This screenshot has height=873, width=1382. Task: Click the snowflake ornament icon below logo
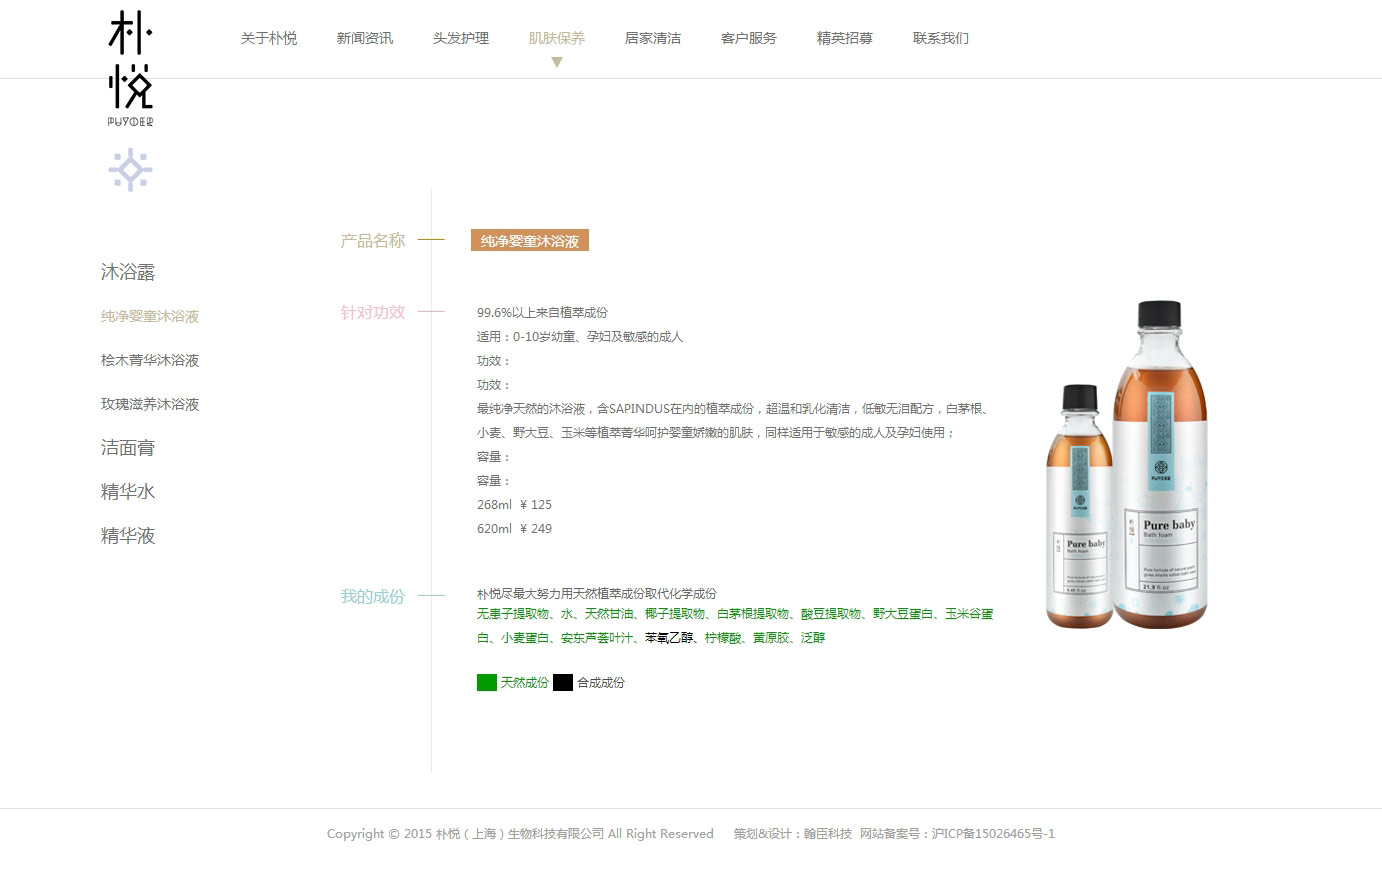tap(130, 170)
